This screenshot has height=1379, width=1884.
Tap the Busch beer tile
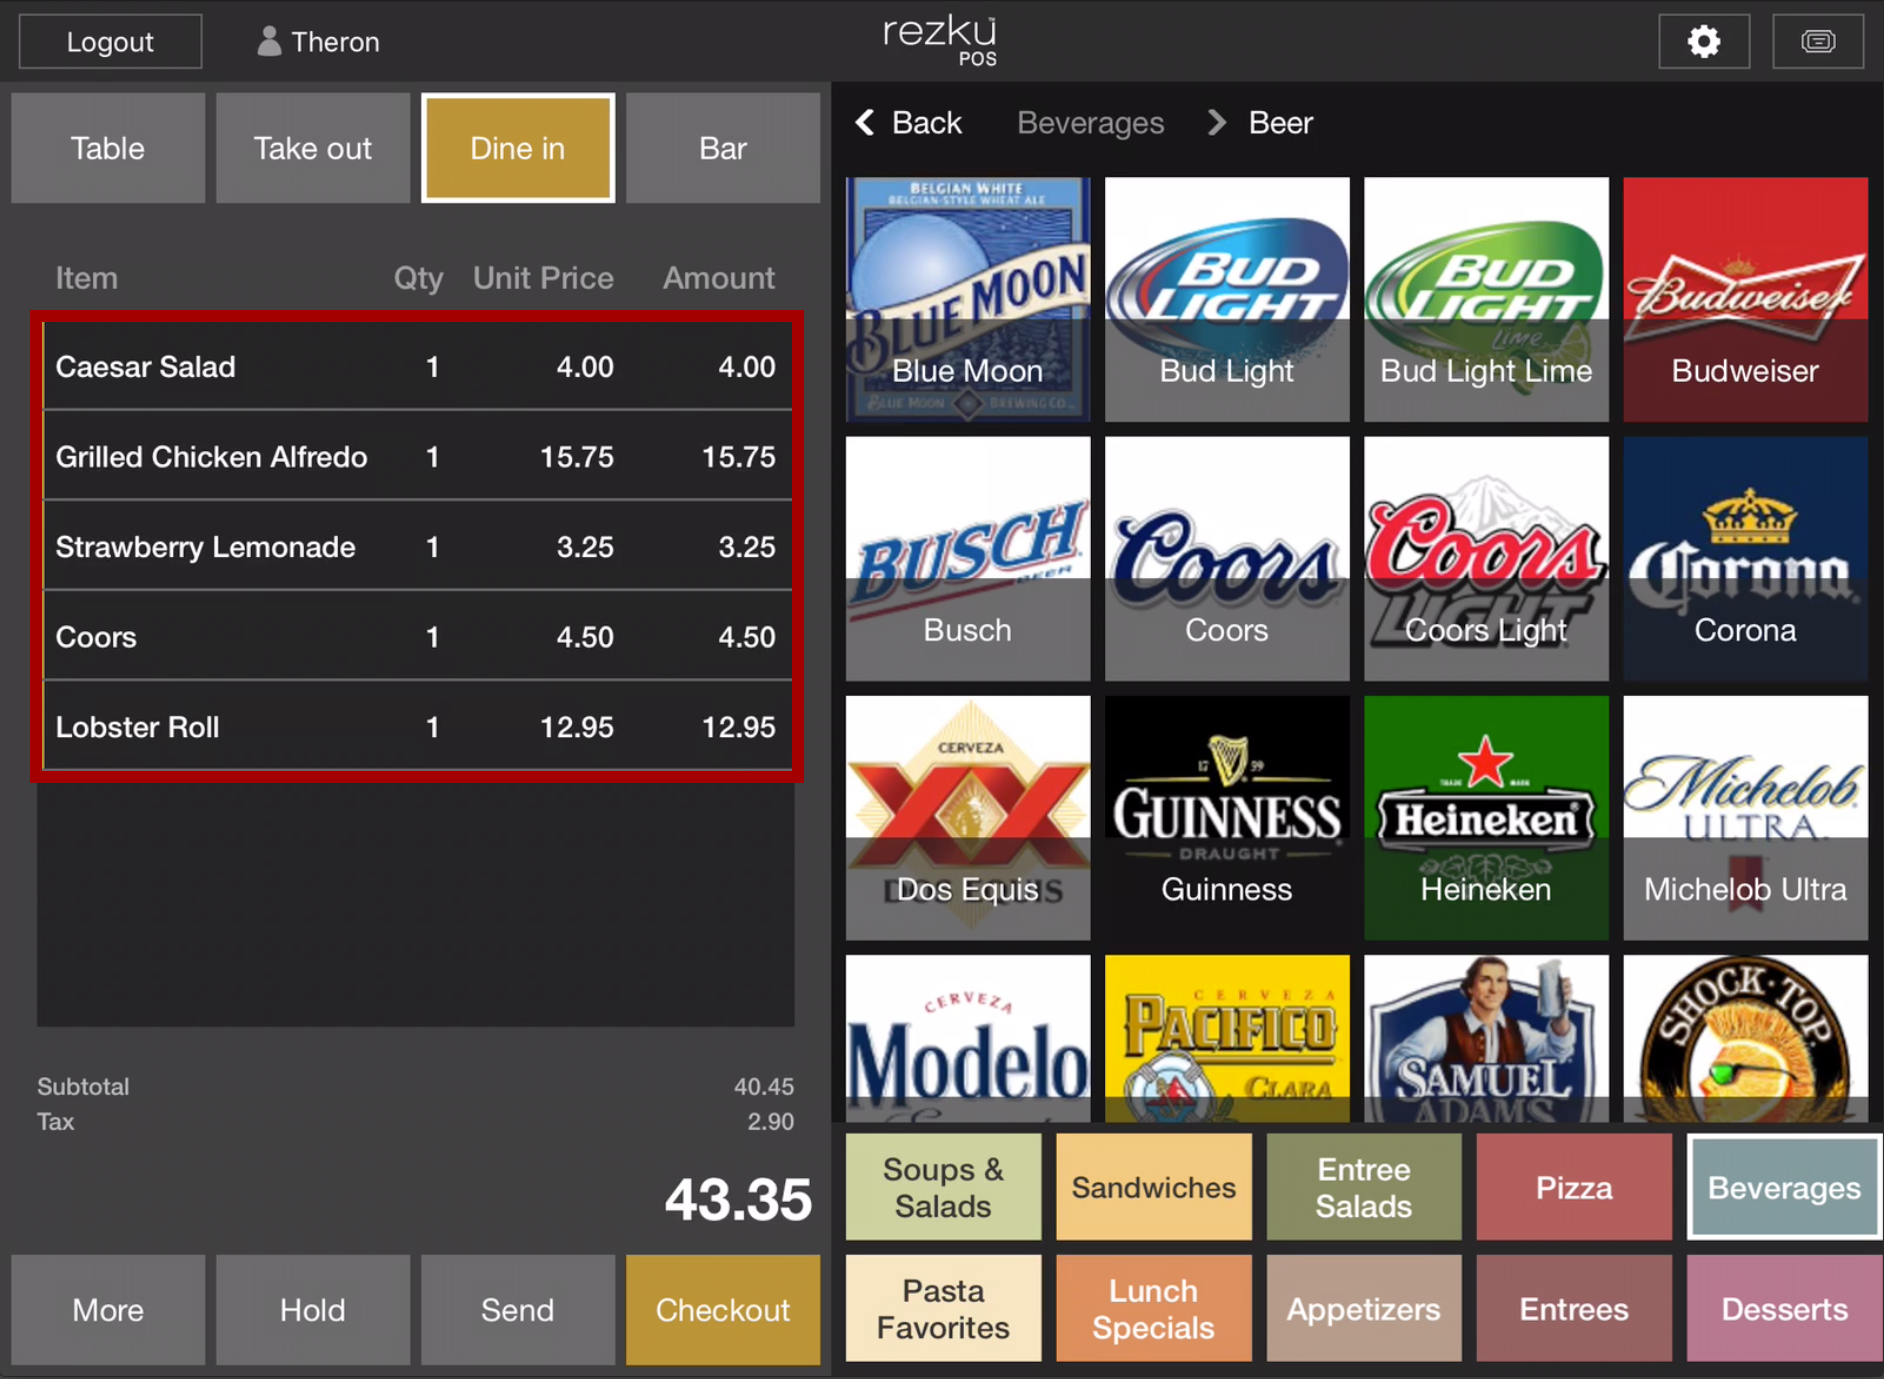click(x=968, y=558)
